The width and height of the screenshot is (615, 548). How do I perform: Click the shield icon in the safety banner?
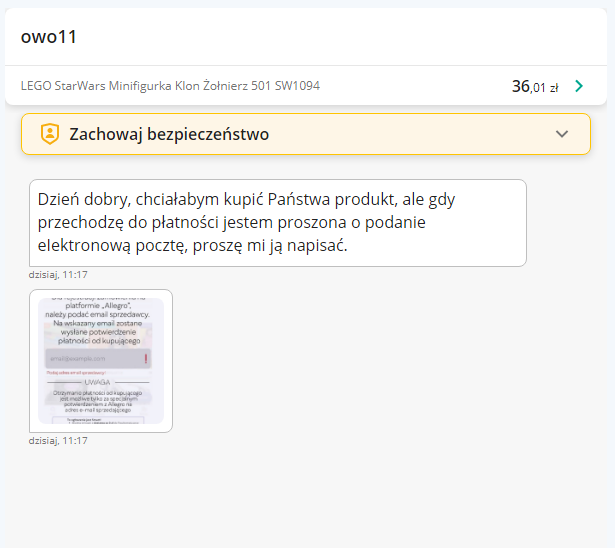click(50, 134)
